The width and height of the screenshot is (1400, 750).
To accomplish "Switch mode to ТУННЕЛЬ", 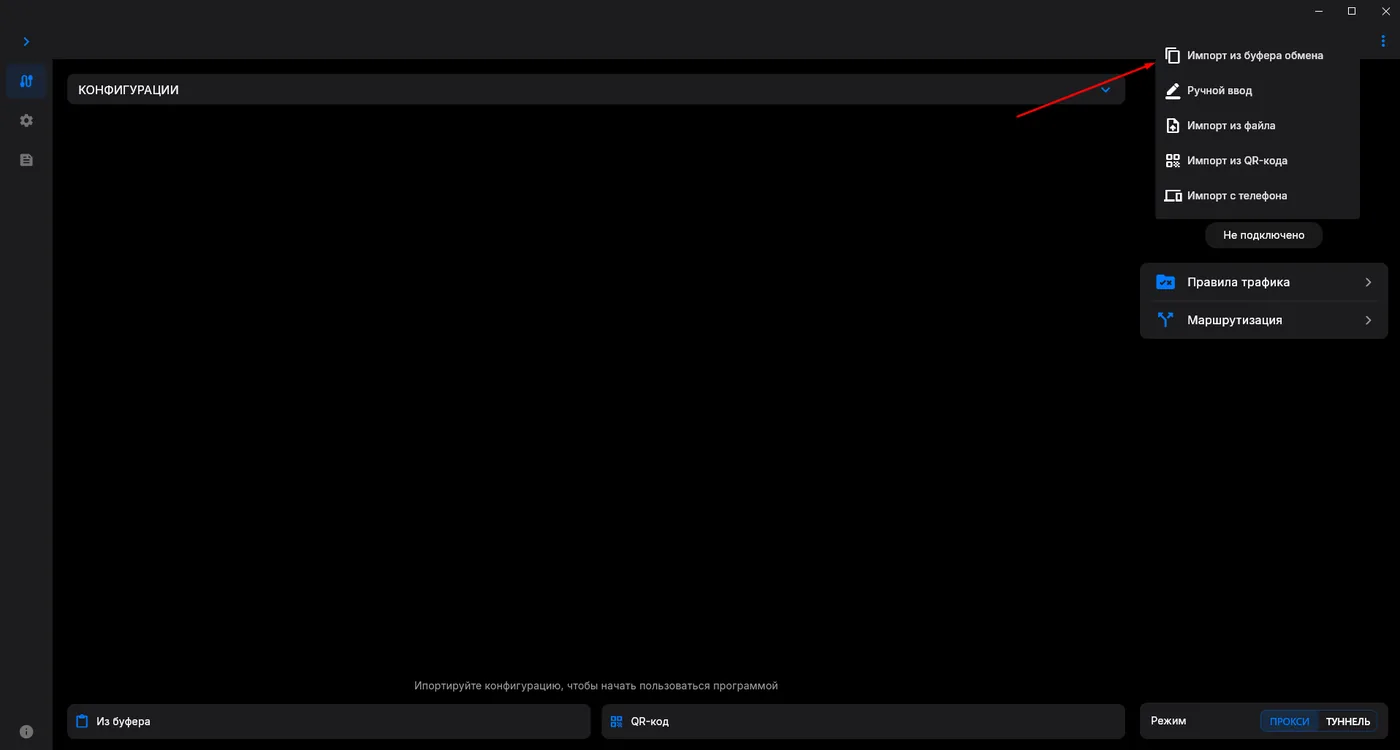I will tap(1348, 721).
